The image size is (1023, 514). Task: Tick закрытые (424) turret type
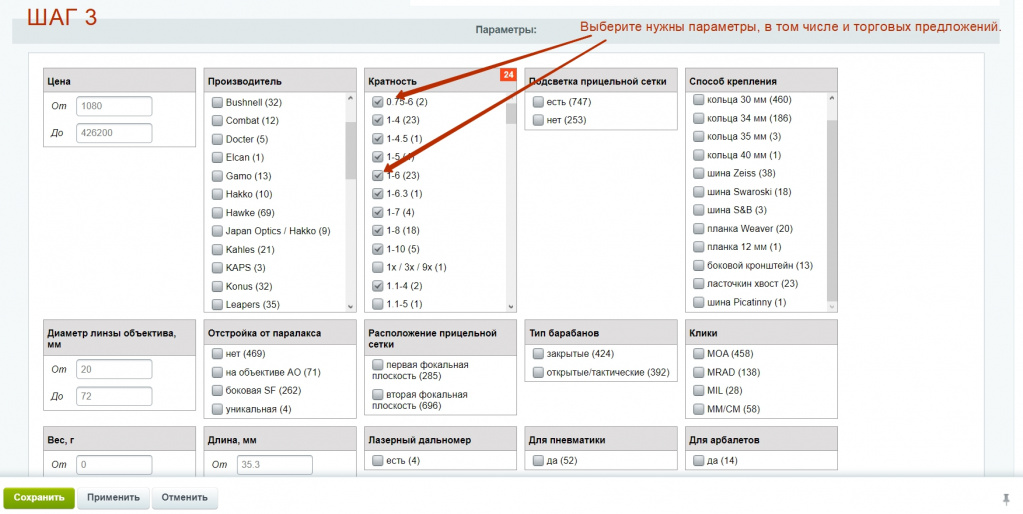(538, 354)
